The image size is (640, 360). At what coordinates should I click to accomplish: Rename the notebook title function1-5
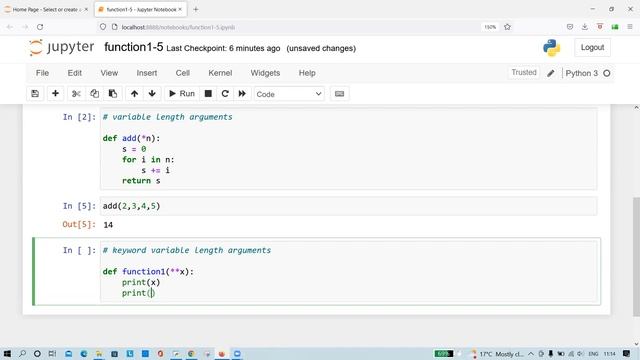pos(134,48)
